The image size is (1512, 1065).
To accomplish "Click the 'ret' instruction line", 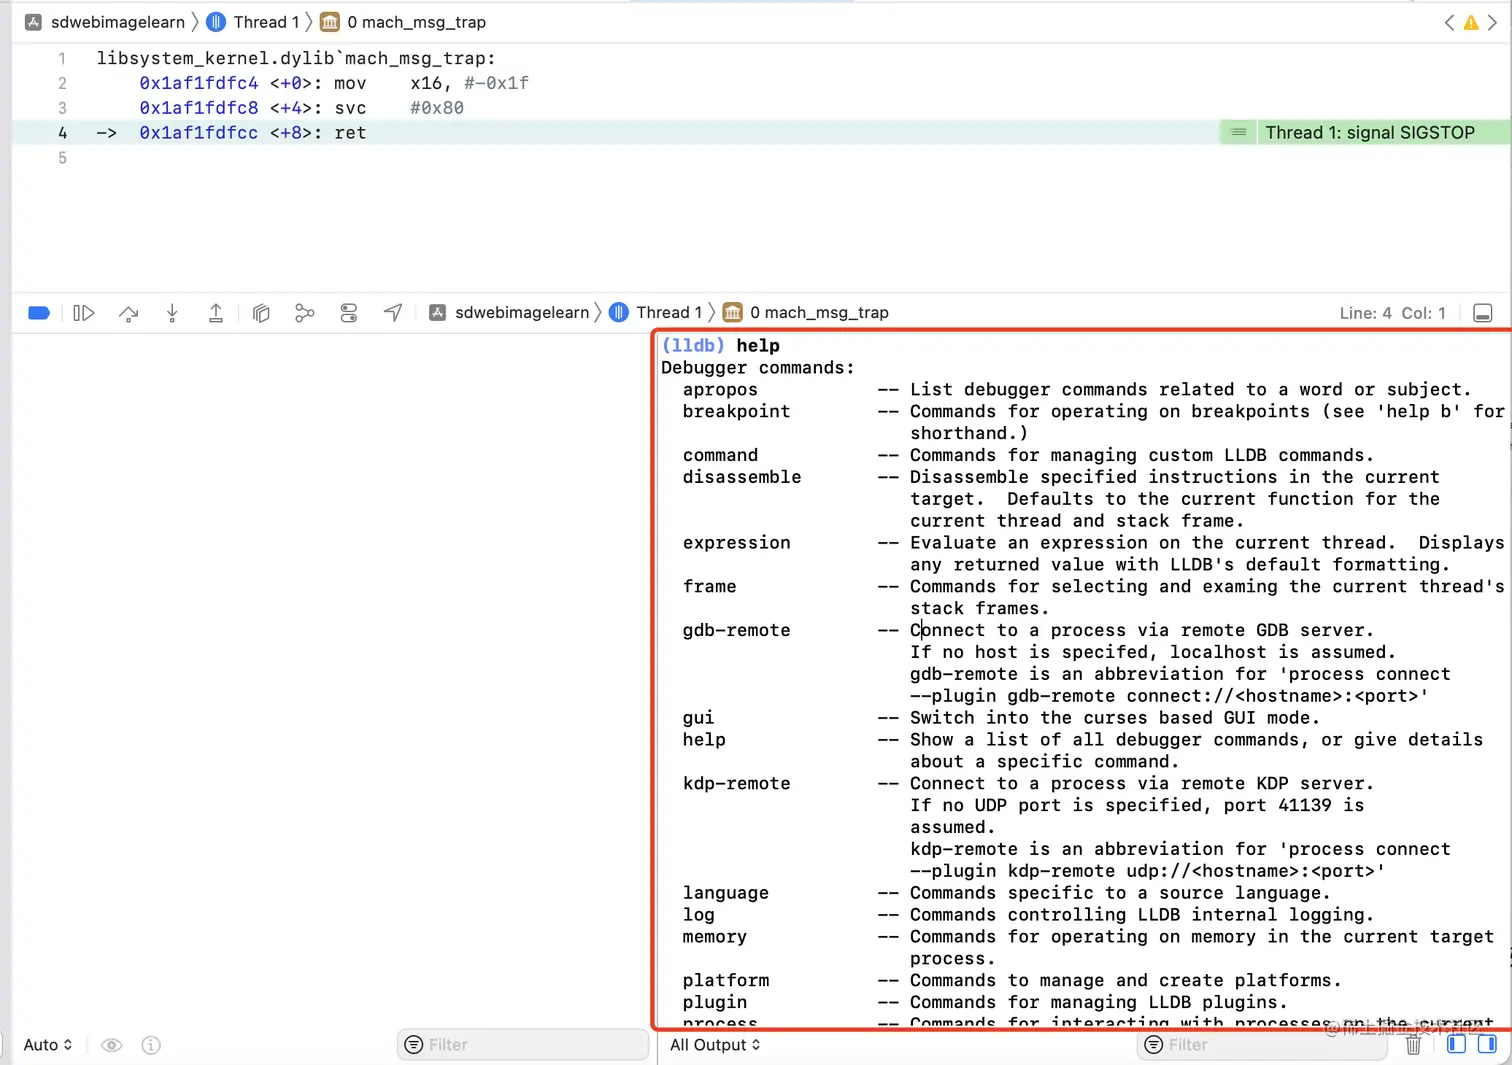I will (x=350, y=132).
